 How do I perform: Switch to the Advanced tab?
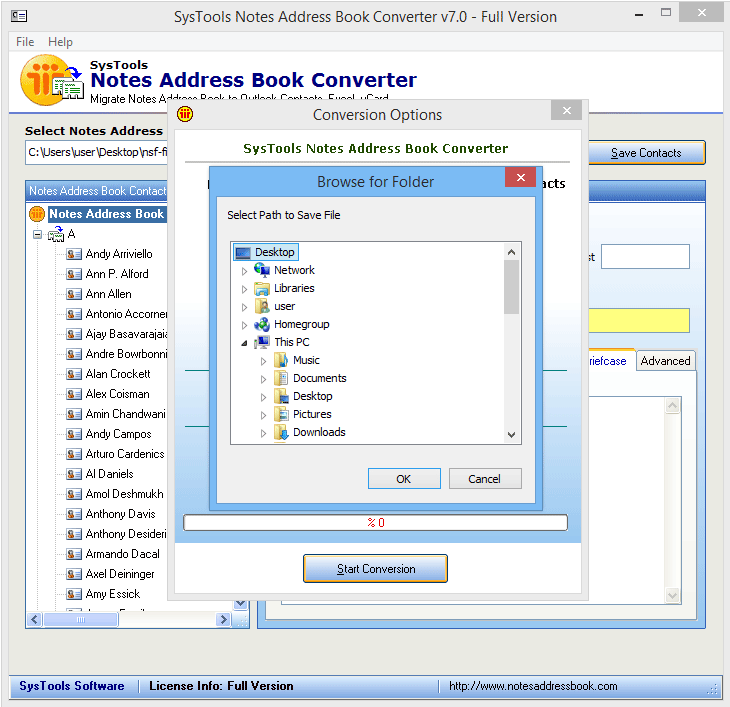(x=665, y=361)
